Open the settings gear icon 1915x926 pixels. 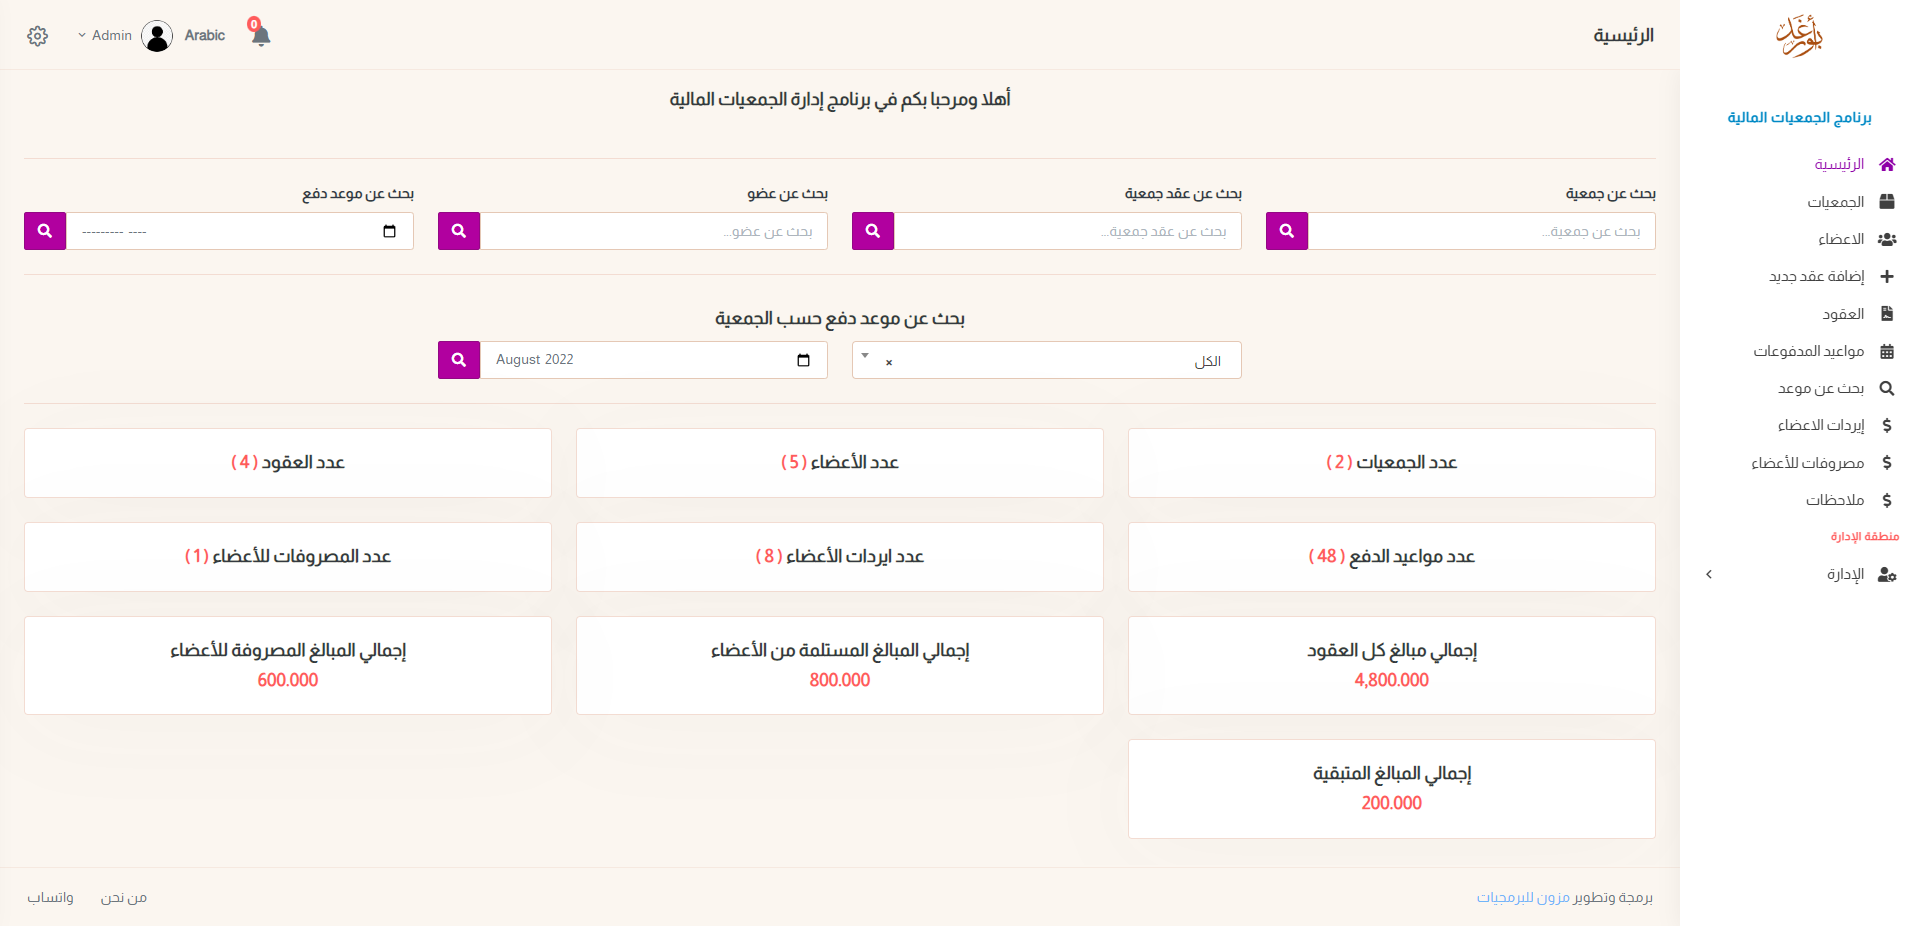[x=37, y=36]
